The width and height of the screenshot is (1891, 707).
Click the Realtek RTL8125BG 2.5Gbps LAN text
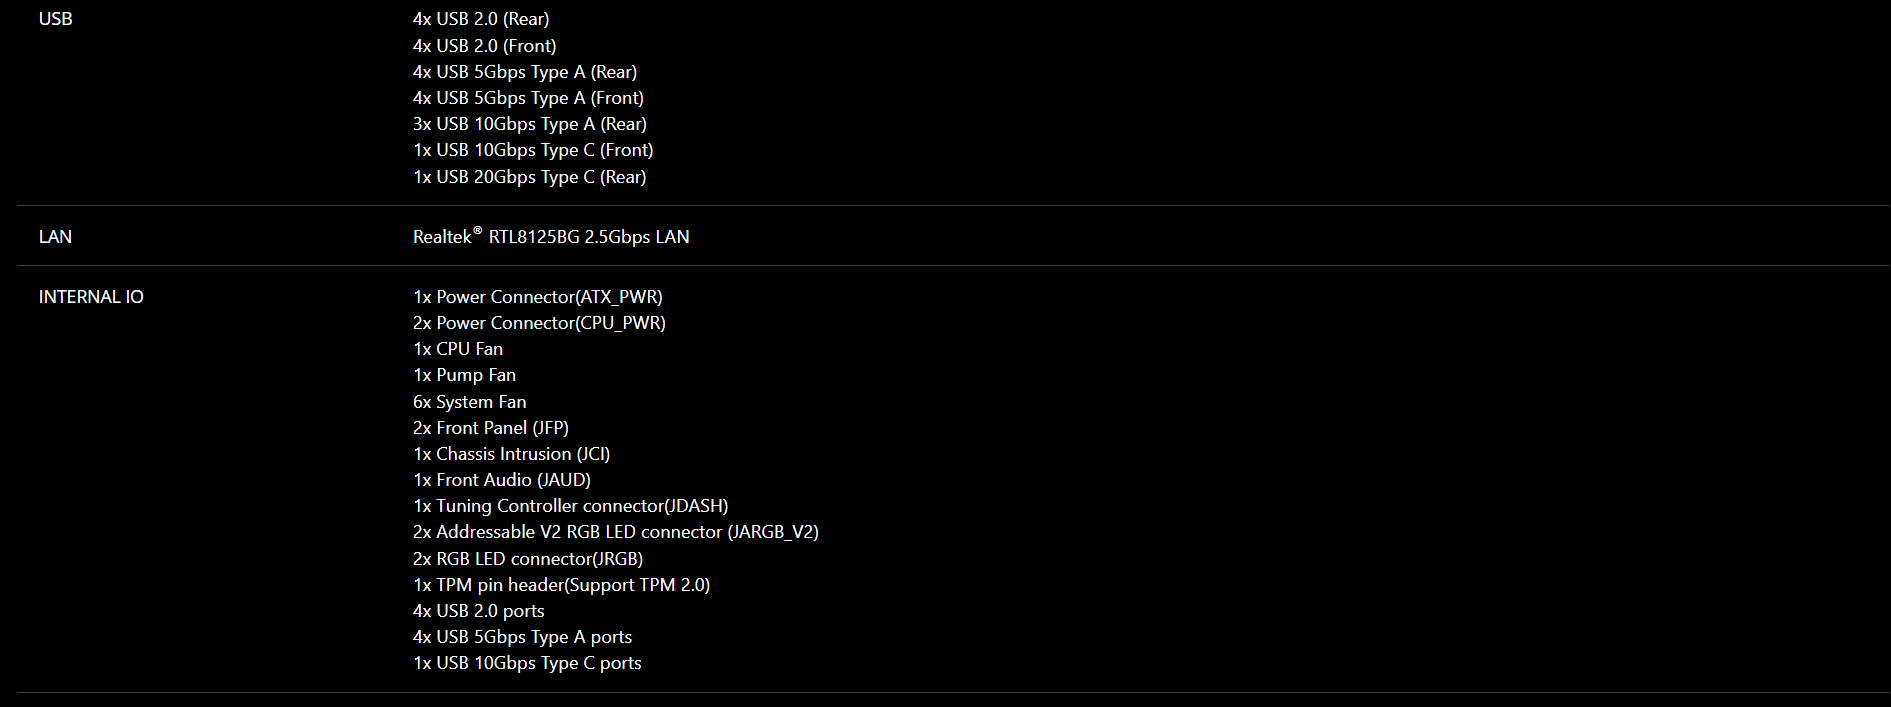pyautogui.click(x=551, y=237)
